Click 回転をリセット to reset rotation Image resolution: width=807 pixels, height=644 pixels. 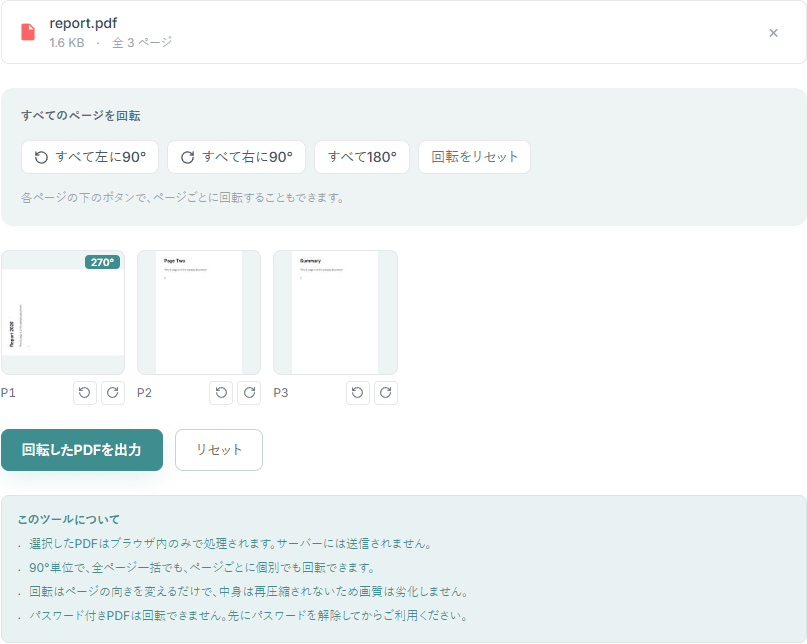[x=474, y=157]
